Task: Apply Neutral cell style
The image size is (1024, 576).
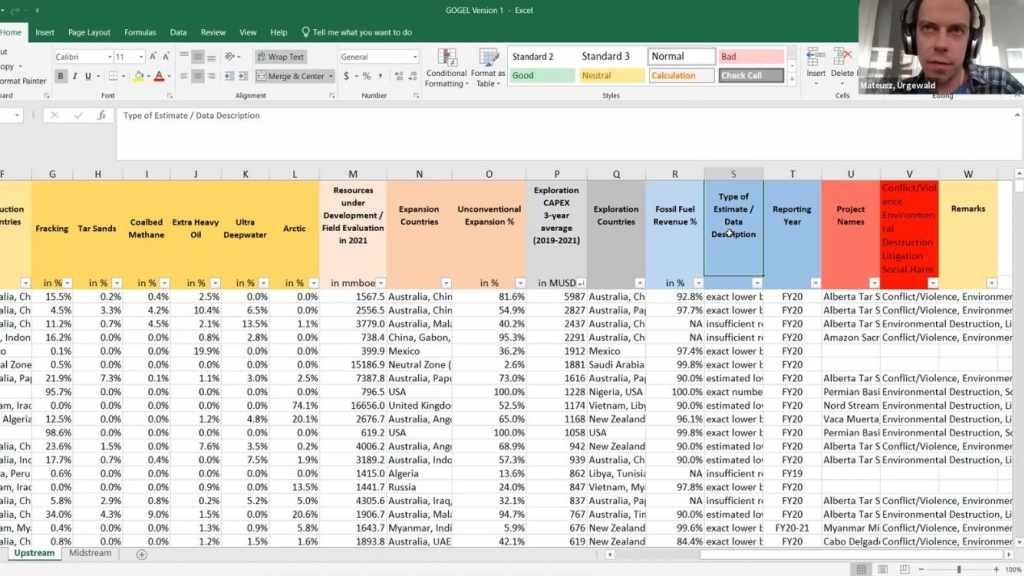Action: (x=611, y=76)
